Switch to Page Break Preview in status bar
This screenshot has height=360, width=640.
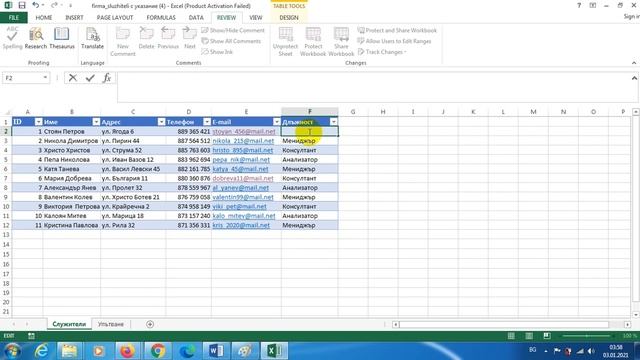(547, 336)
